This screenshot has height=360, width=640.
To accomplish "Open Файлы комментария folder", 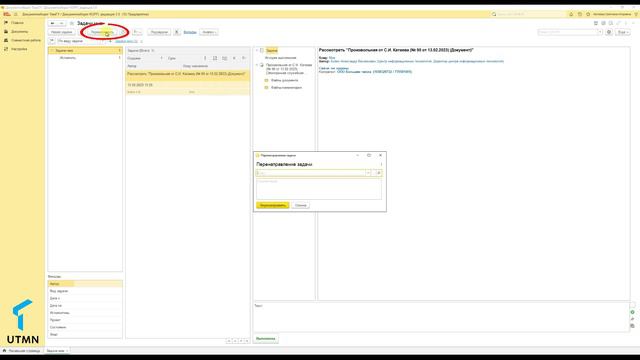I will point(287,87).
